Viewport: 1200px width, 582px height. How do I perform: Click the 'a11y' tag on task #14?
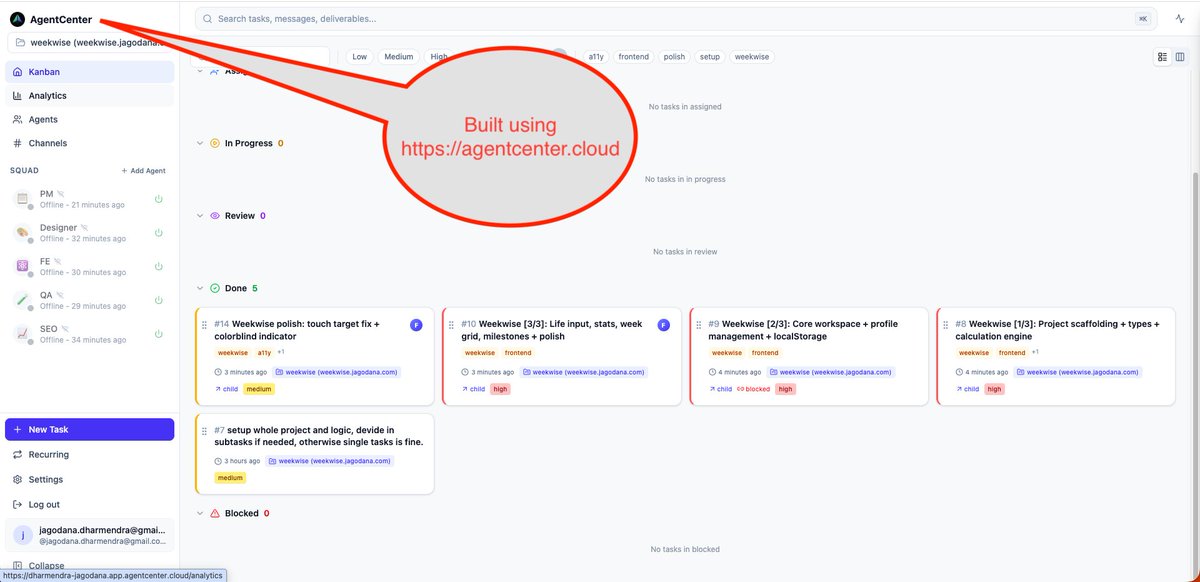tap(264, 353)
